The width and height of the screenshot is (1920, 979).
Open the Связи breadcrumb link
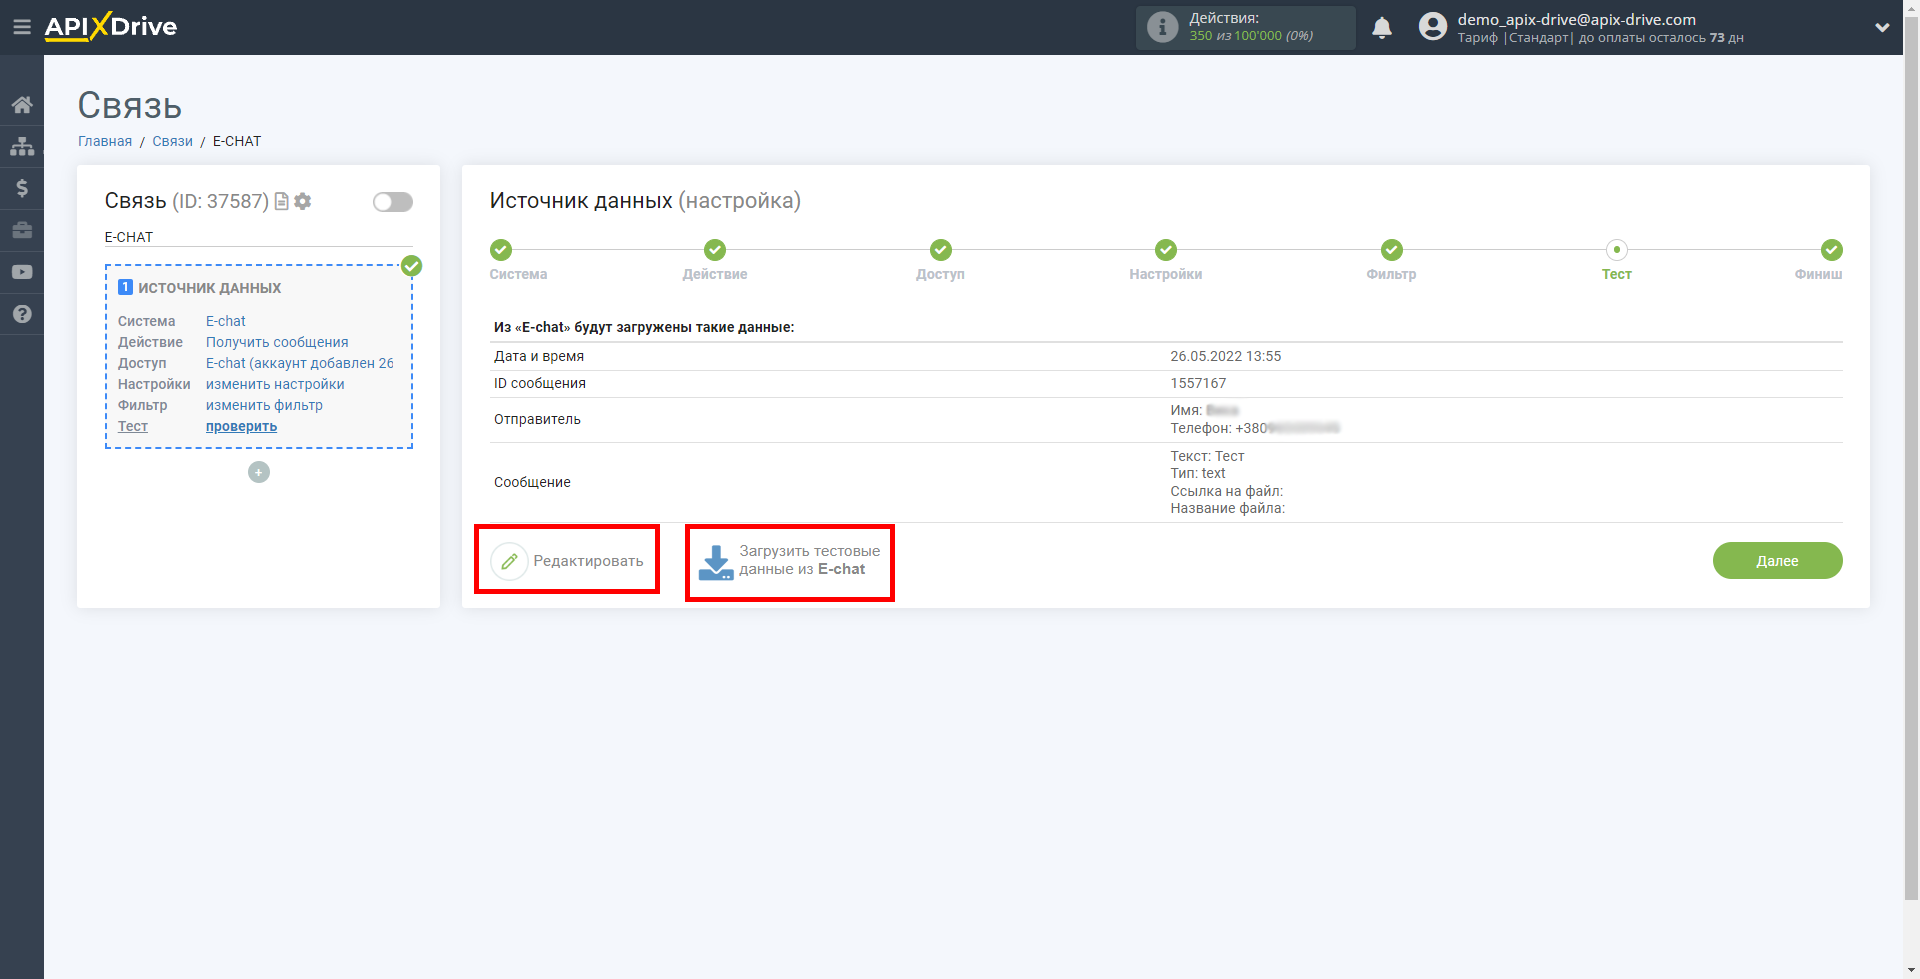[x=172, y=141]
